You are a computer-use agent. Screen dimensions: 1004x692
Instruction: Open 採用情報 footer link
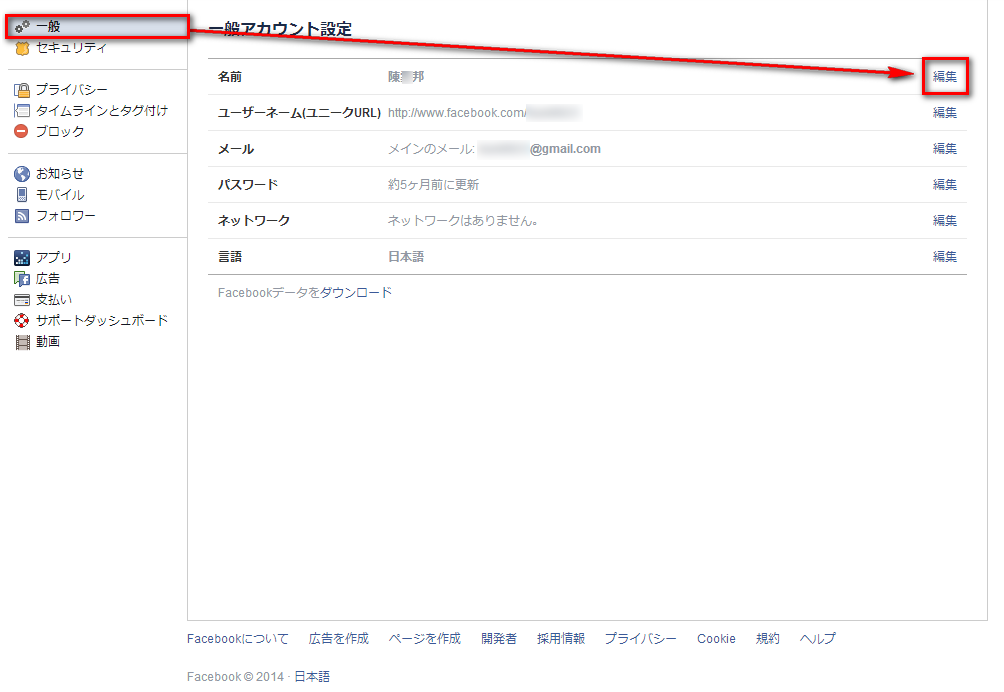(x=561, y=638)
